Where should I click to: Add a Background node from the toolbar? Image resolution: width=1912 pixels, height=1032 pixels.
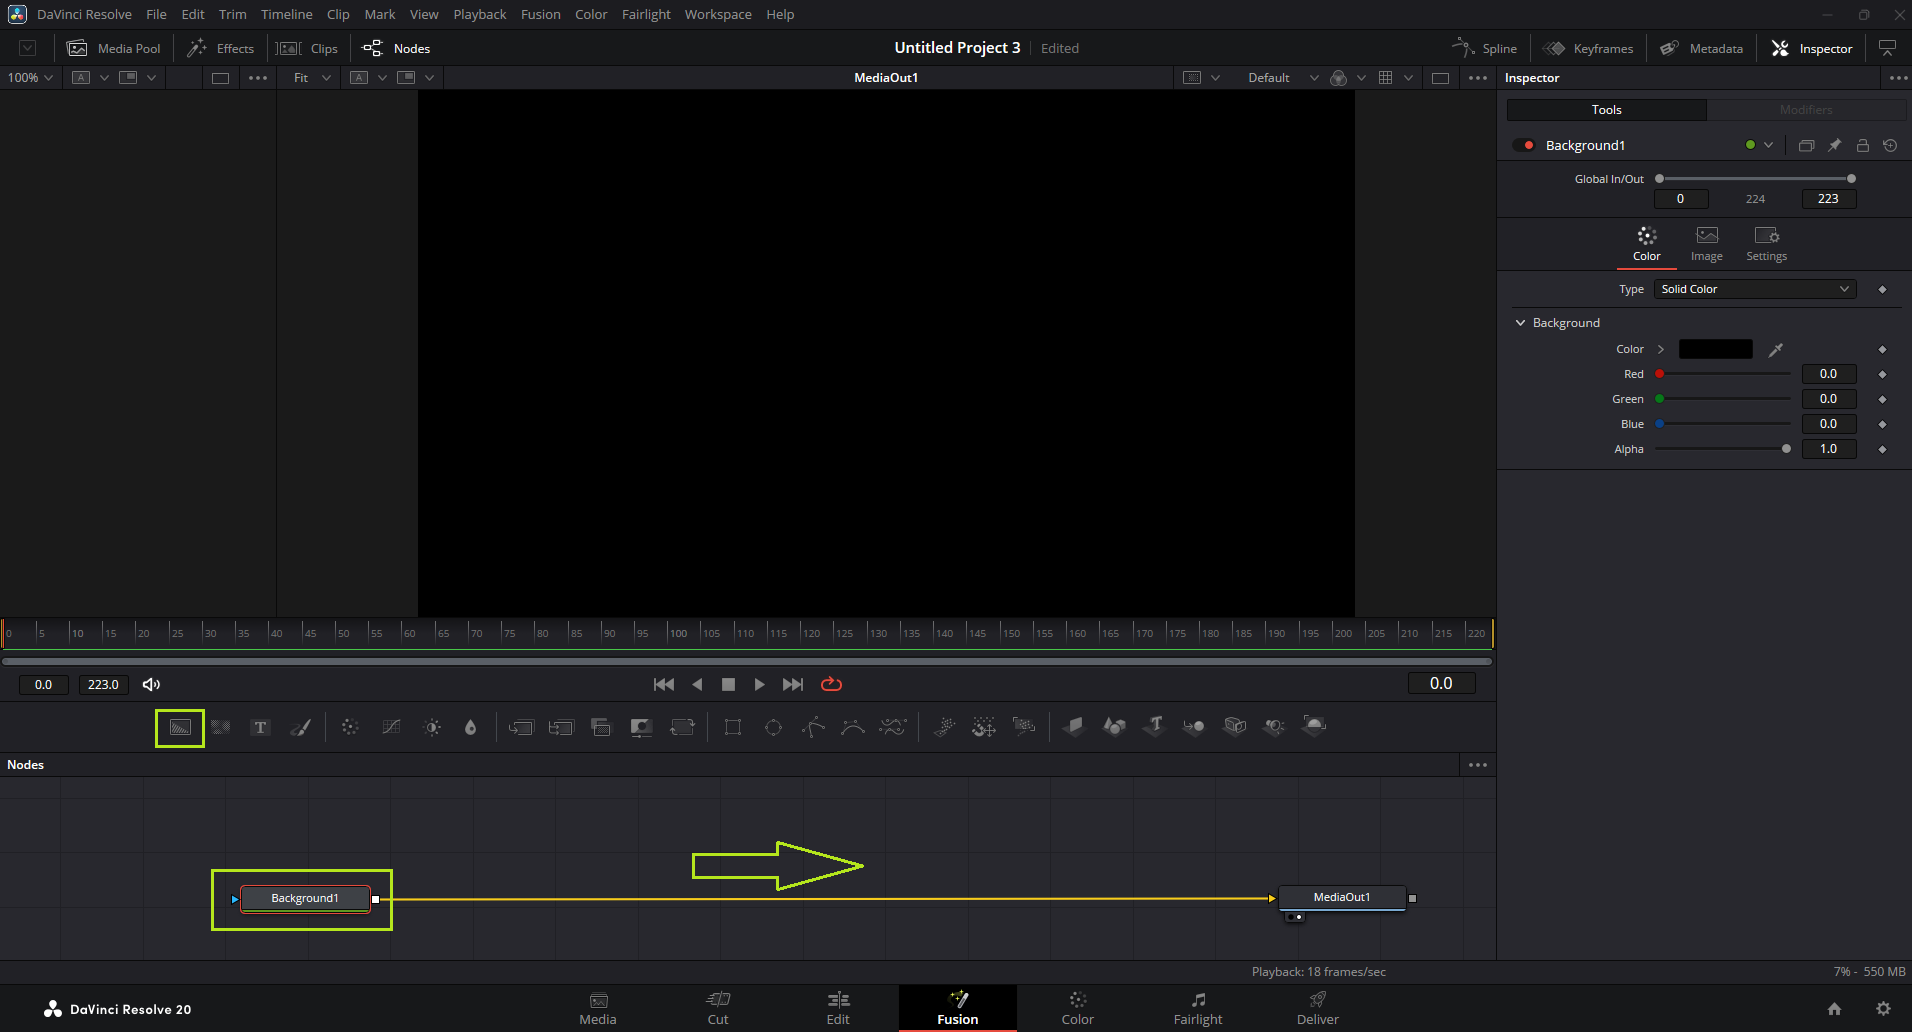[x=180, y=727]
